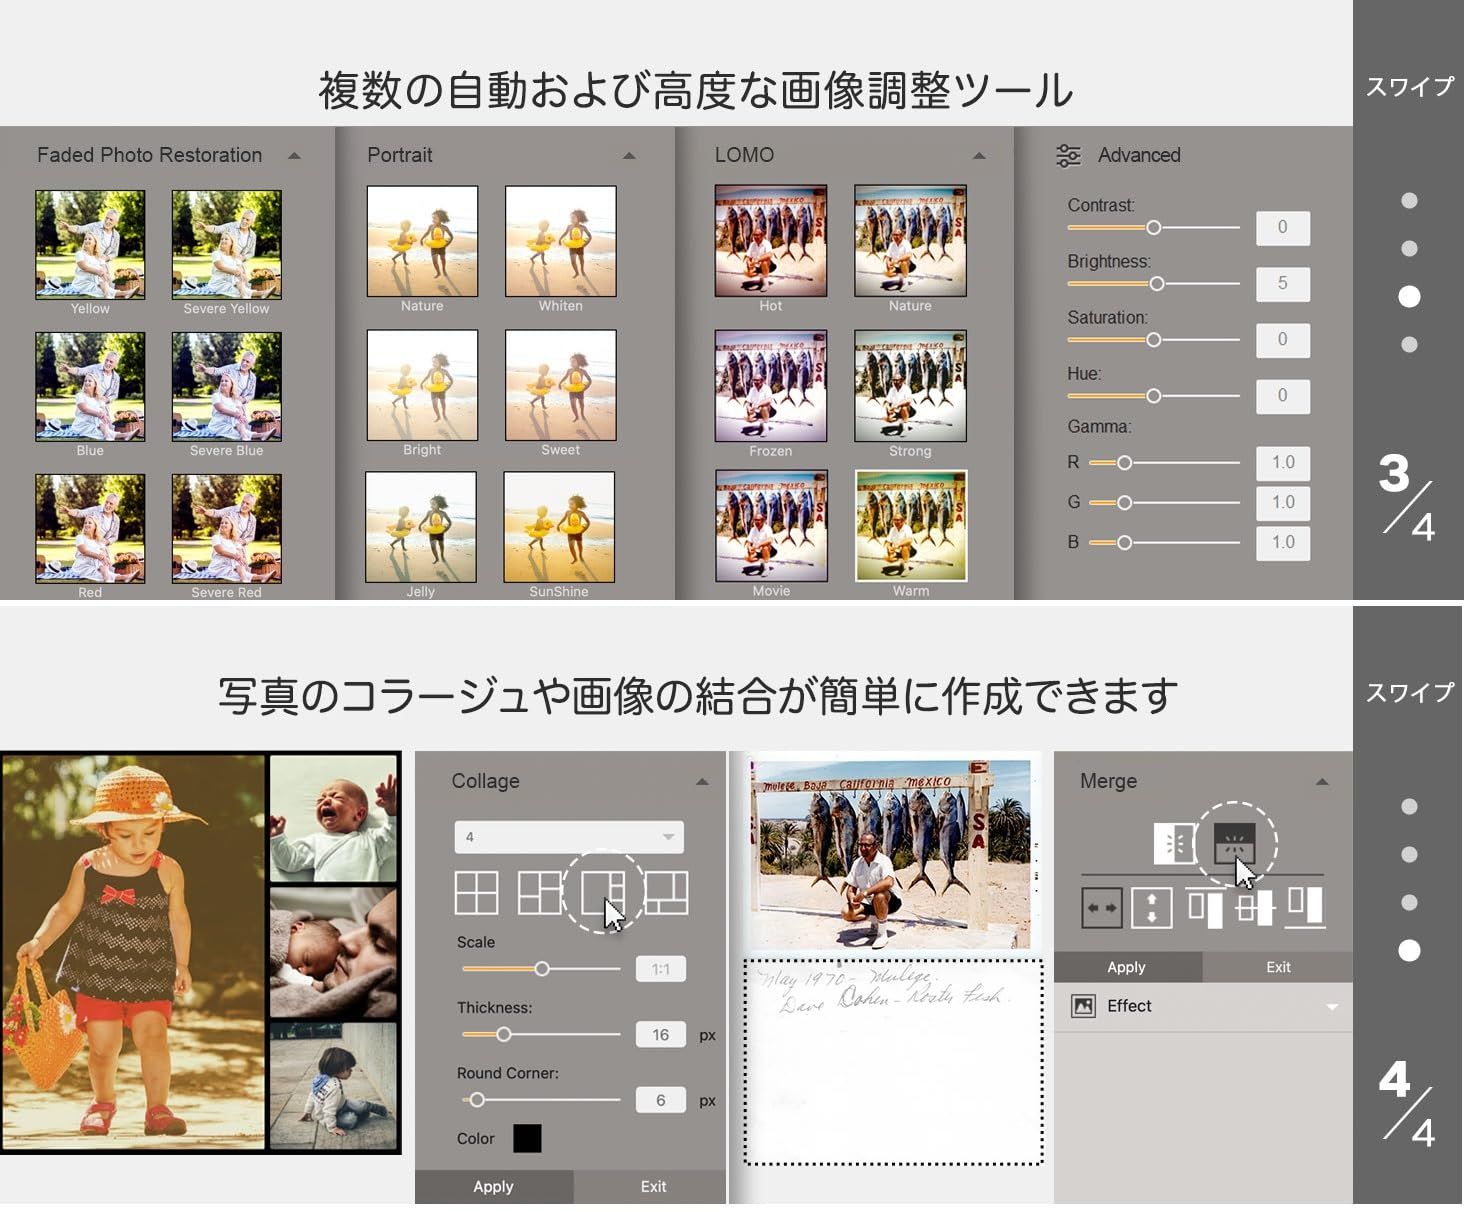Select the align-top merge alignment icon
The width and height of the screenshot is (1464, 1212).
coord(1205,908)
